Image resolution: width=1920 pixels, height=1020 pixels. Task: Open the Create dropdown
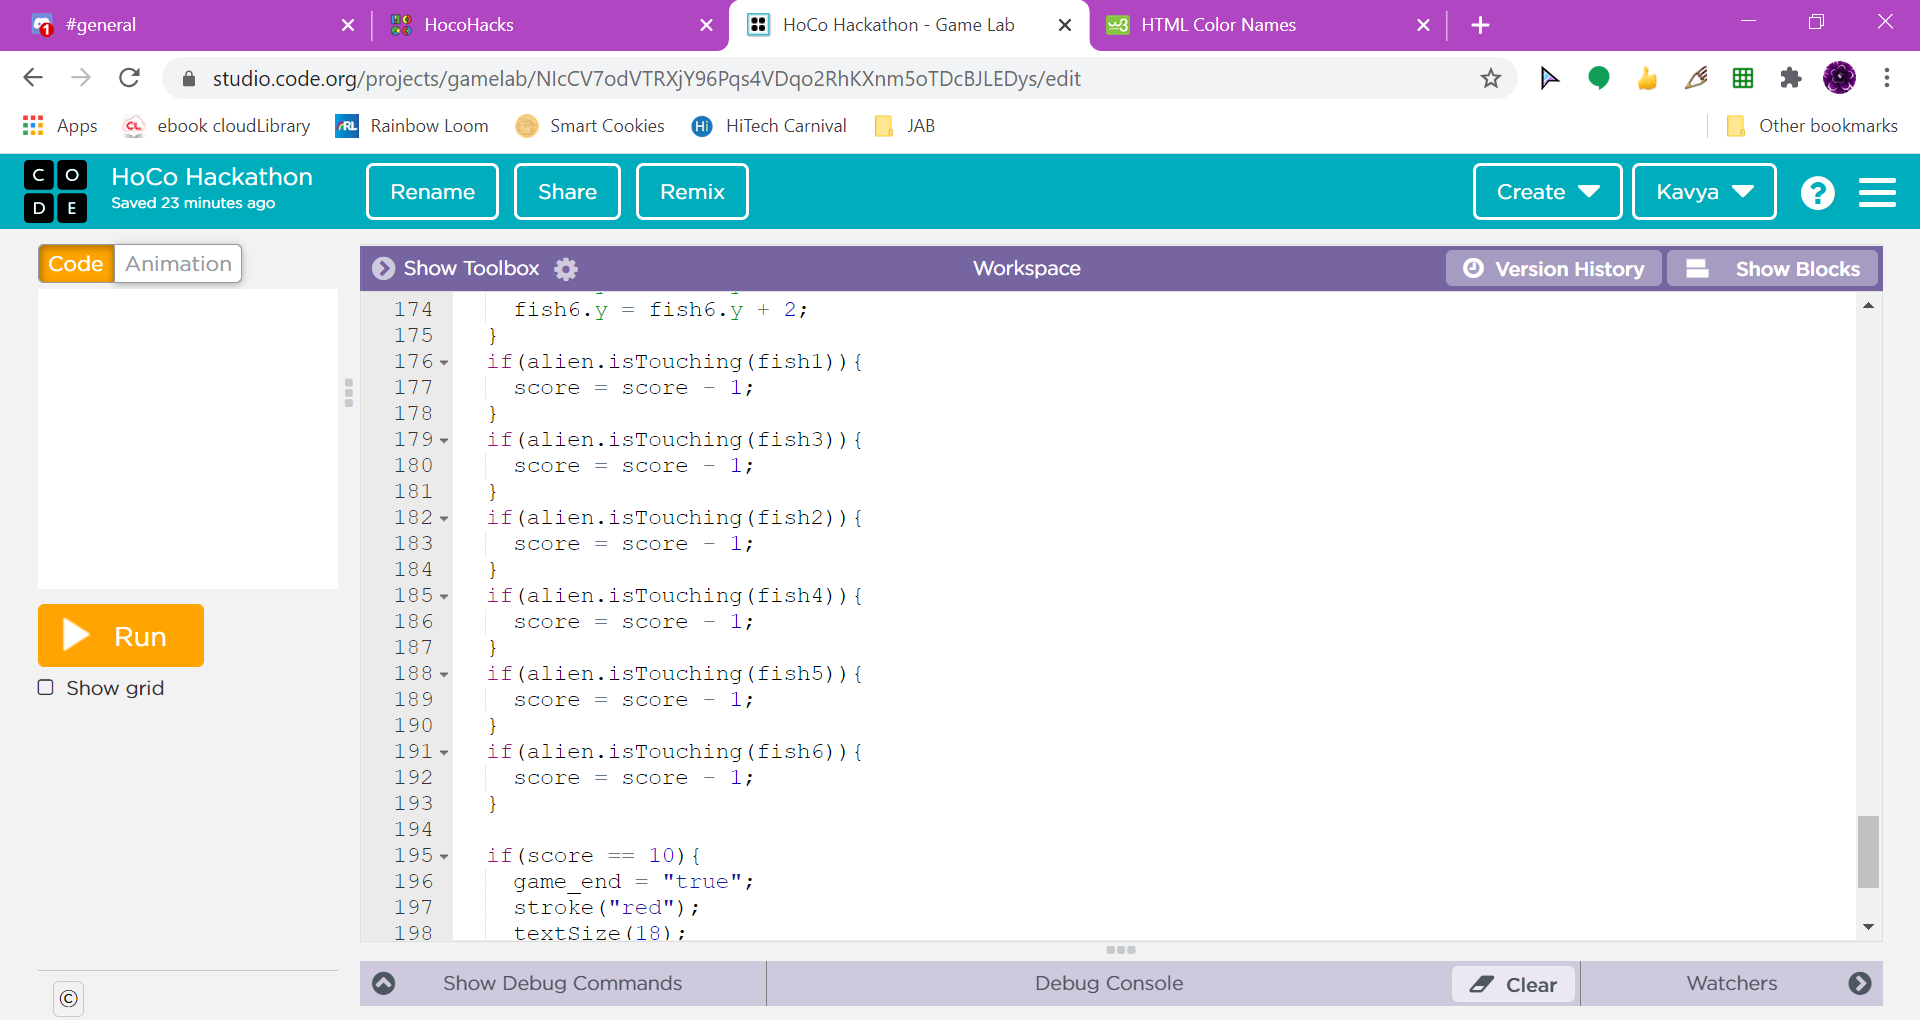tap(1547, 192)
